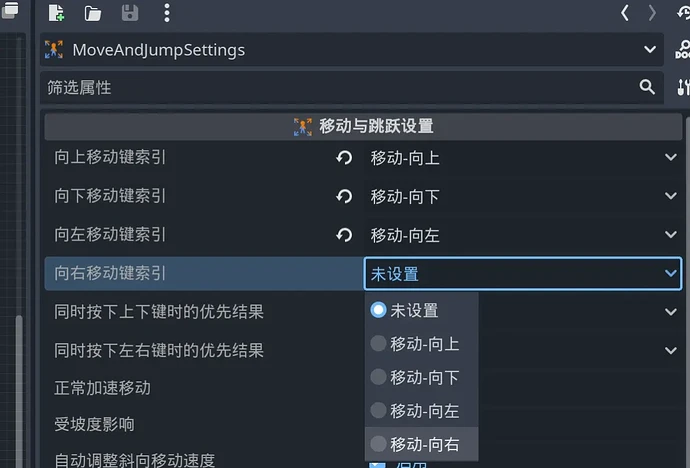
Task: Choose 移动-向上 in the popup list
Action: [423, 344]
